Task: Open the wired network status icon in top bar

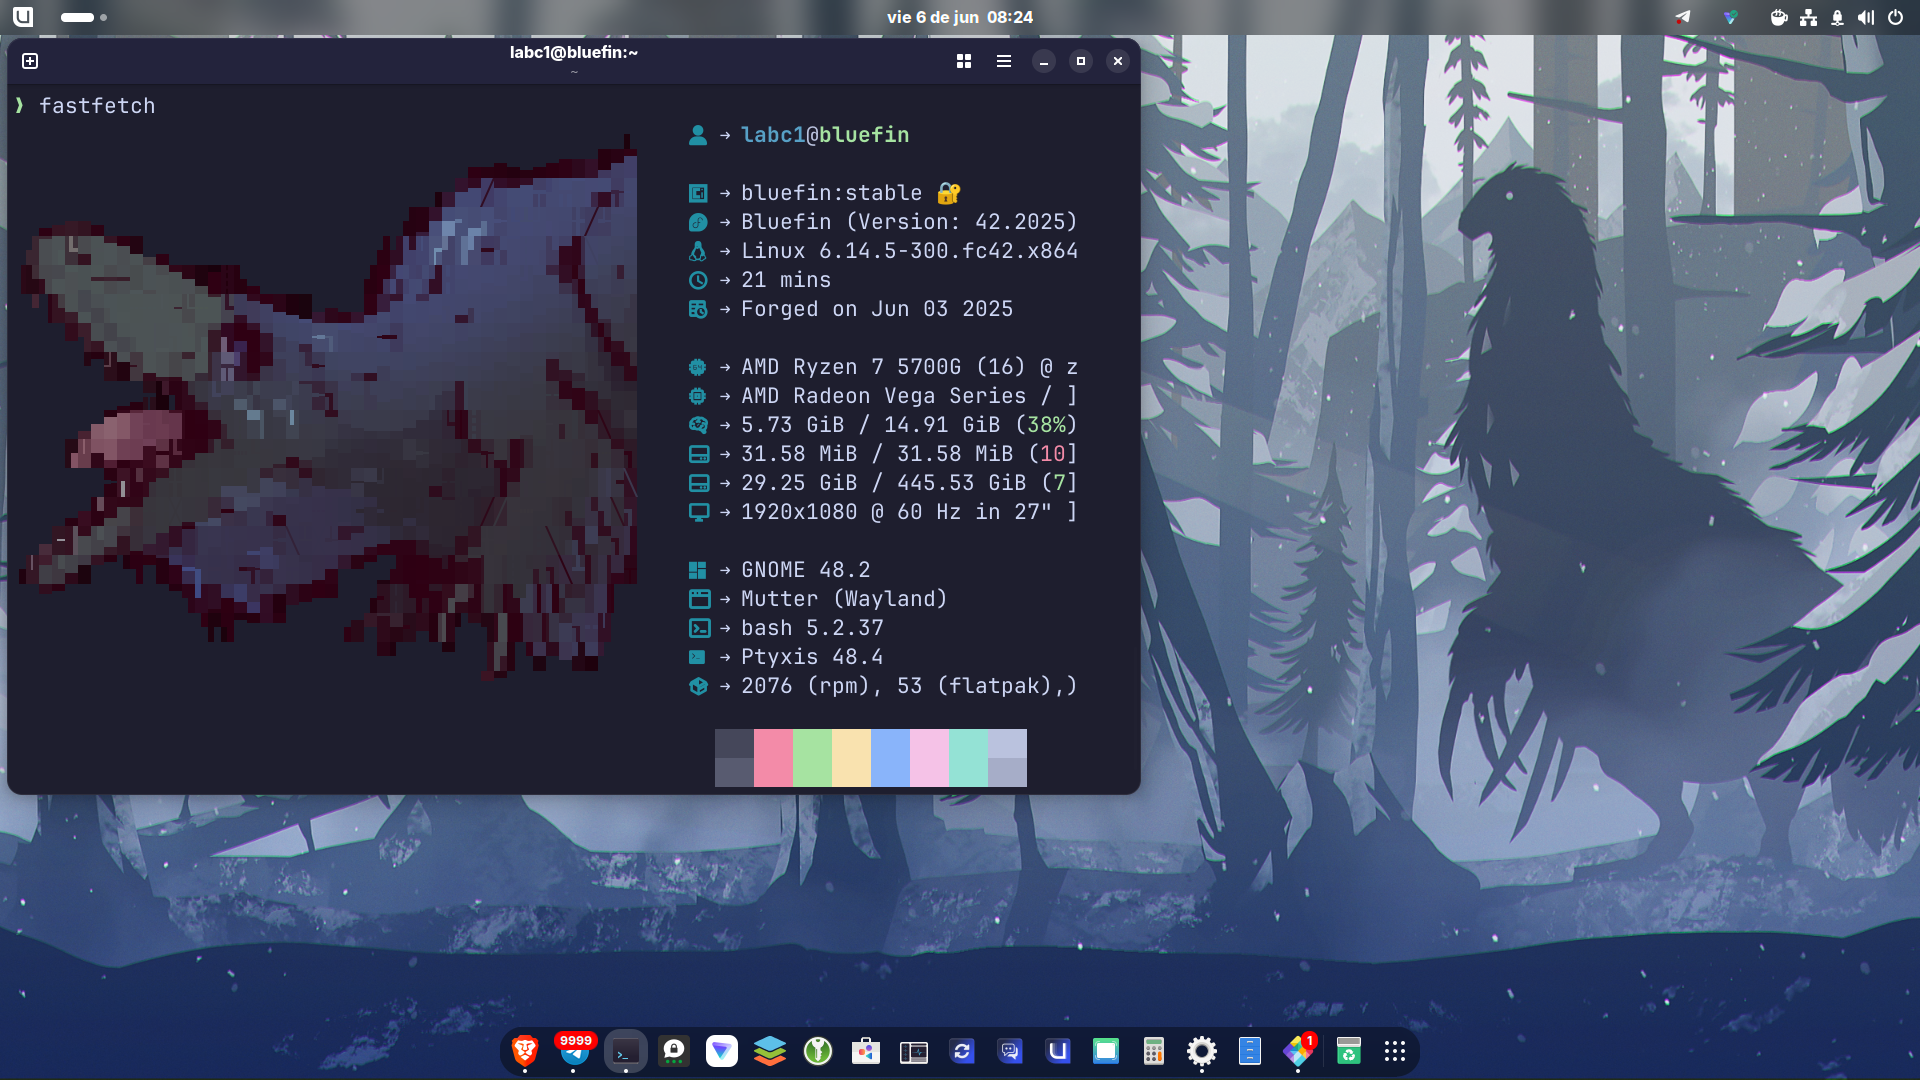Action: click(x=1808, y=17)
